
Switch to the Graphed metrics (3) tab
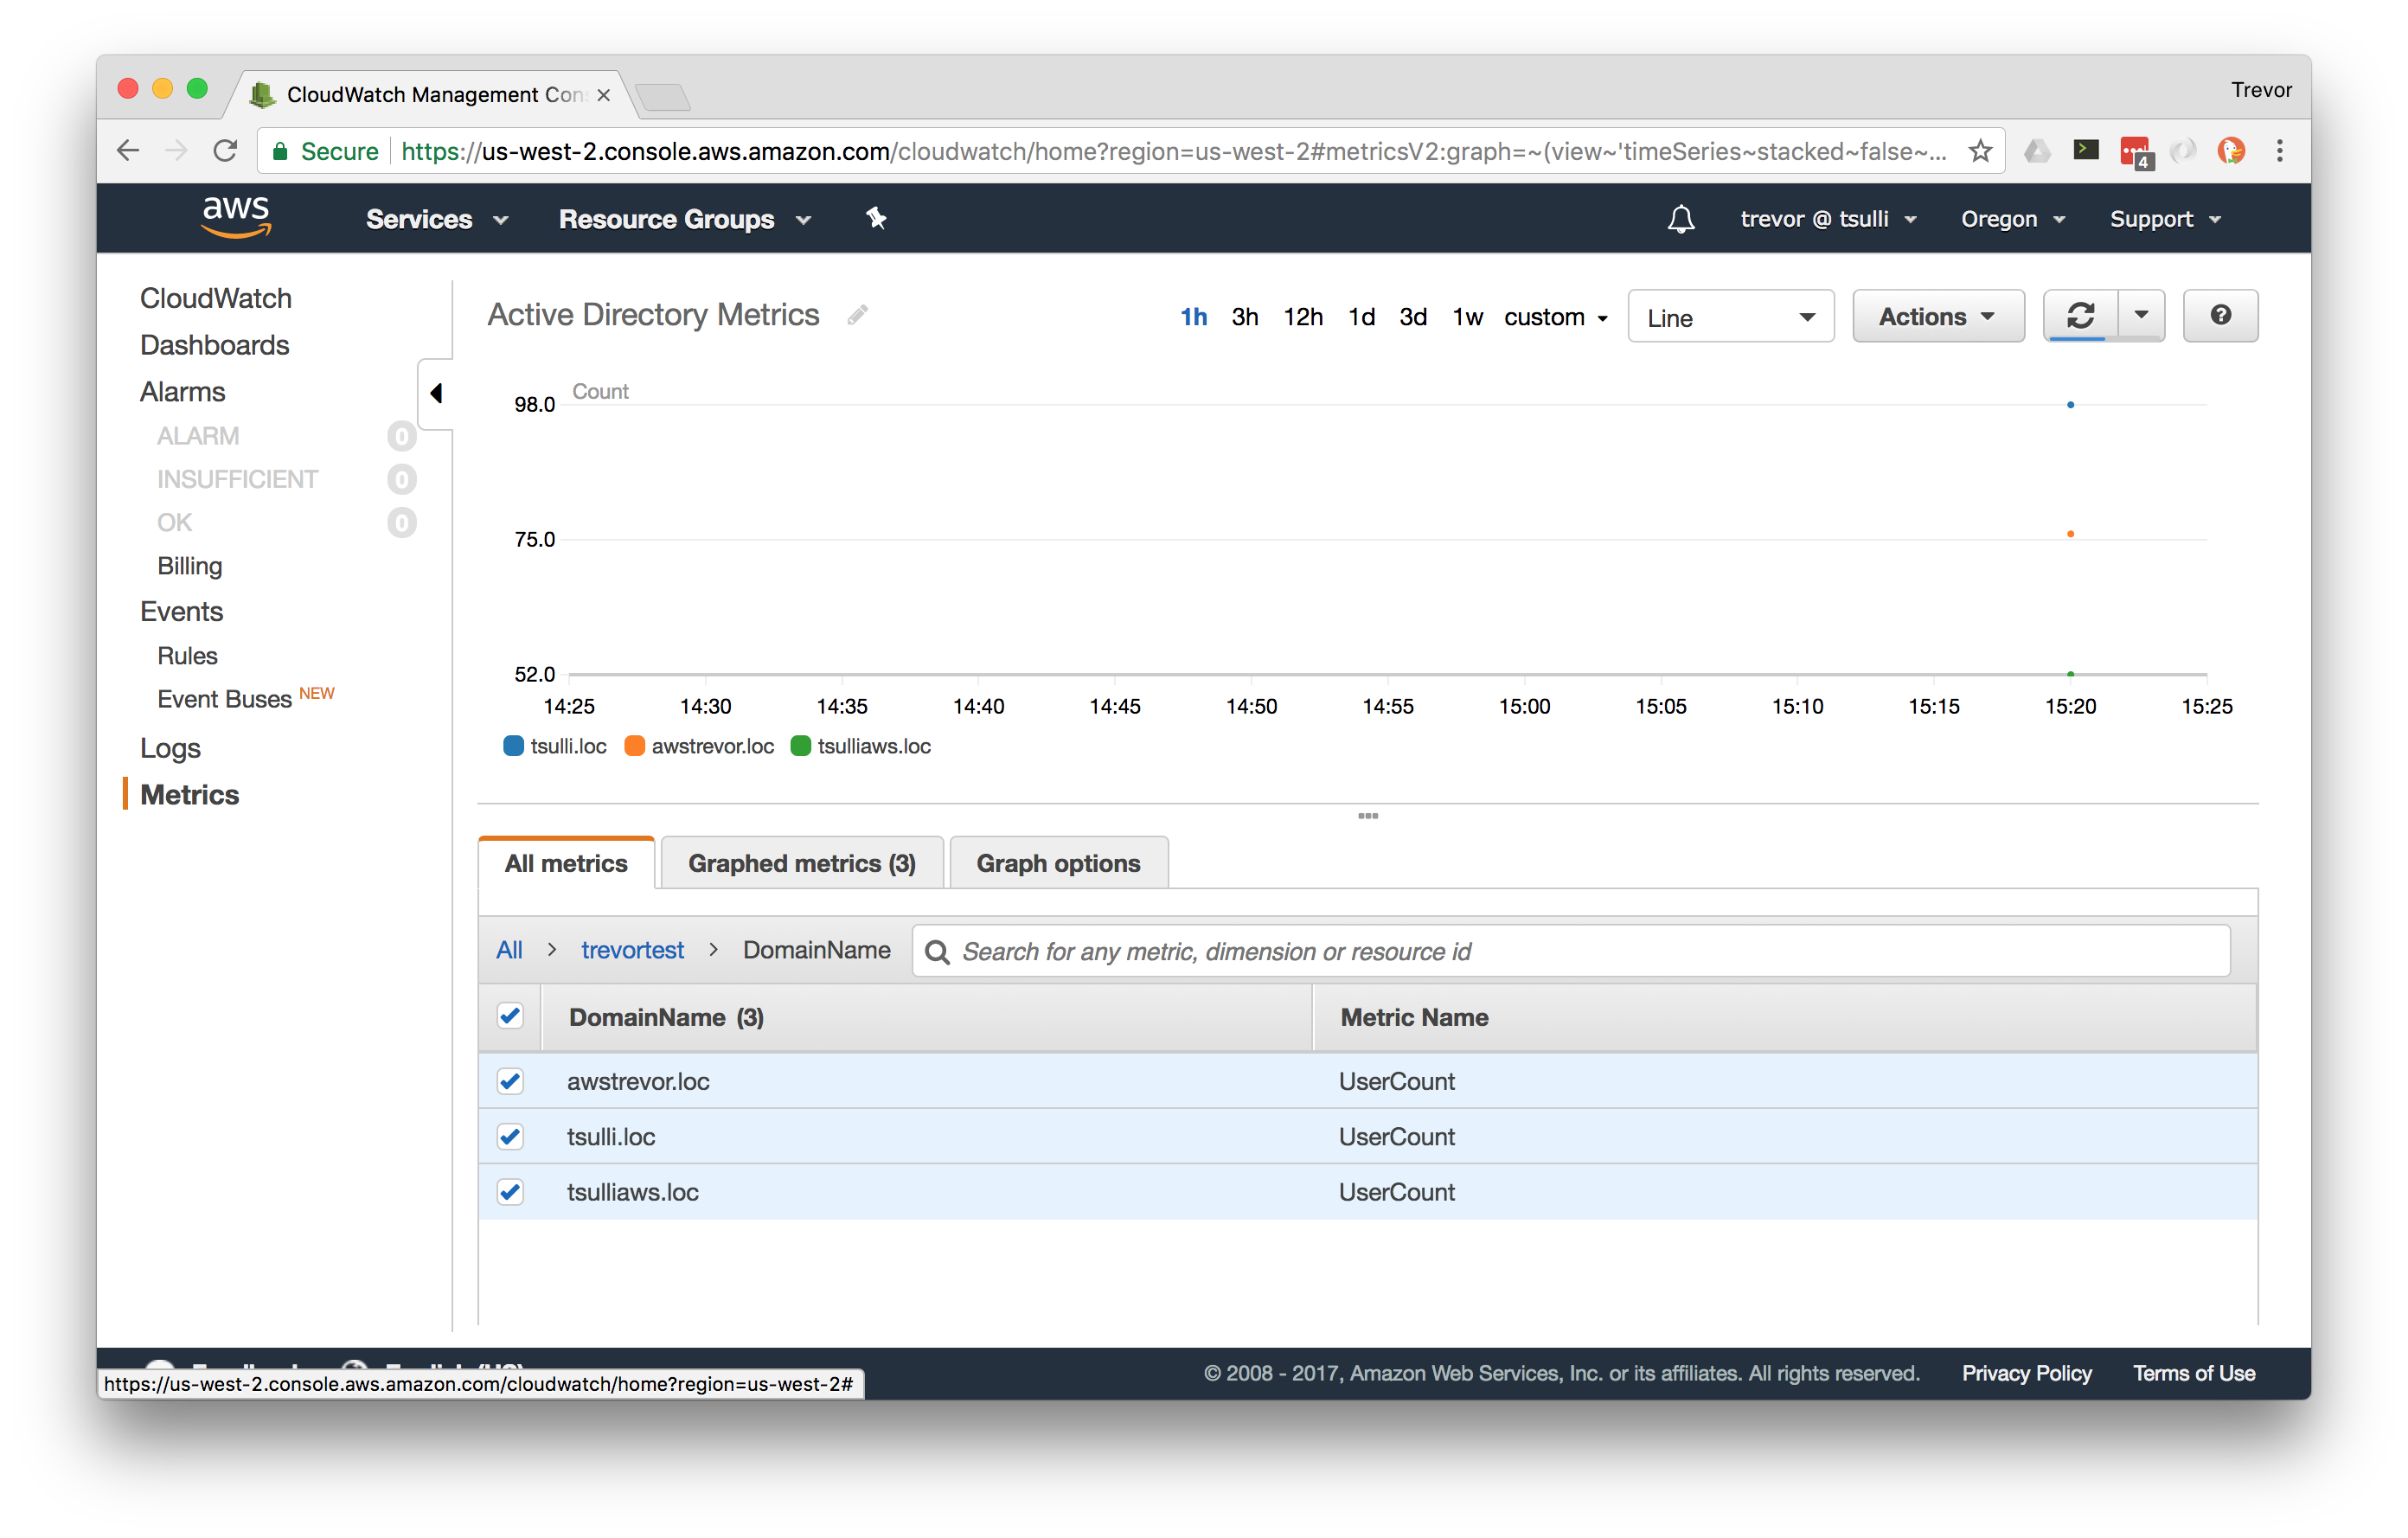[x=801, y=863]
